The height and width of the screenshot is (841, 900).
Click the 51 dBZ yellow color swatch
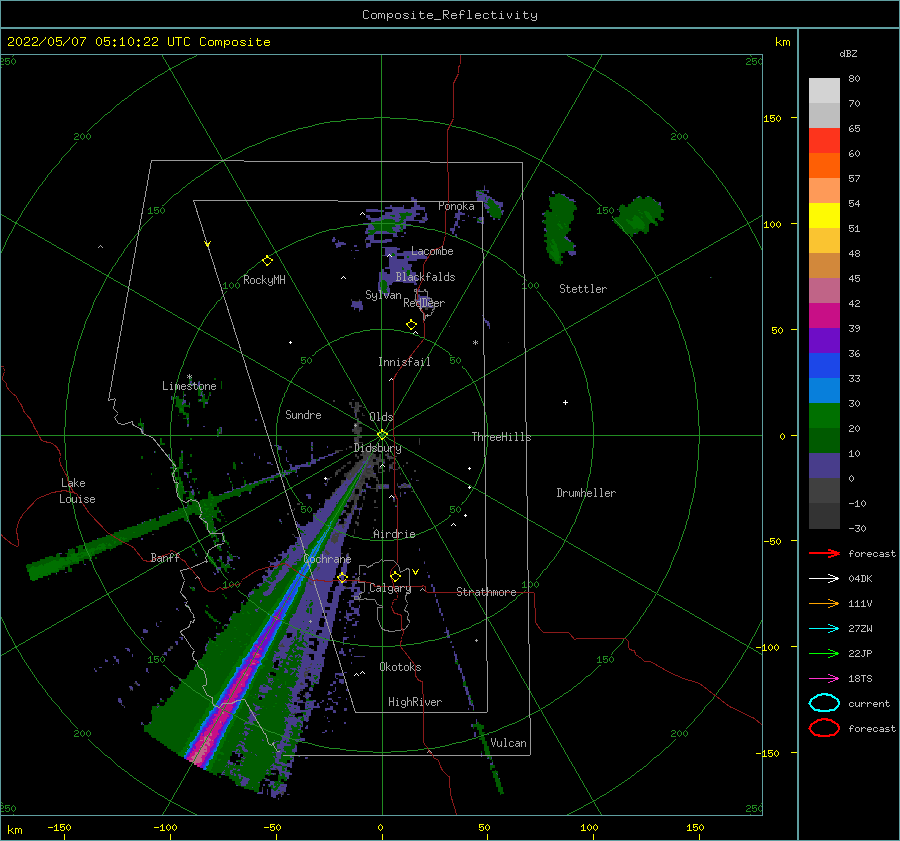pyautogui.click(x=824, y=216)
